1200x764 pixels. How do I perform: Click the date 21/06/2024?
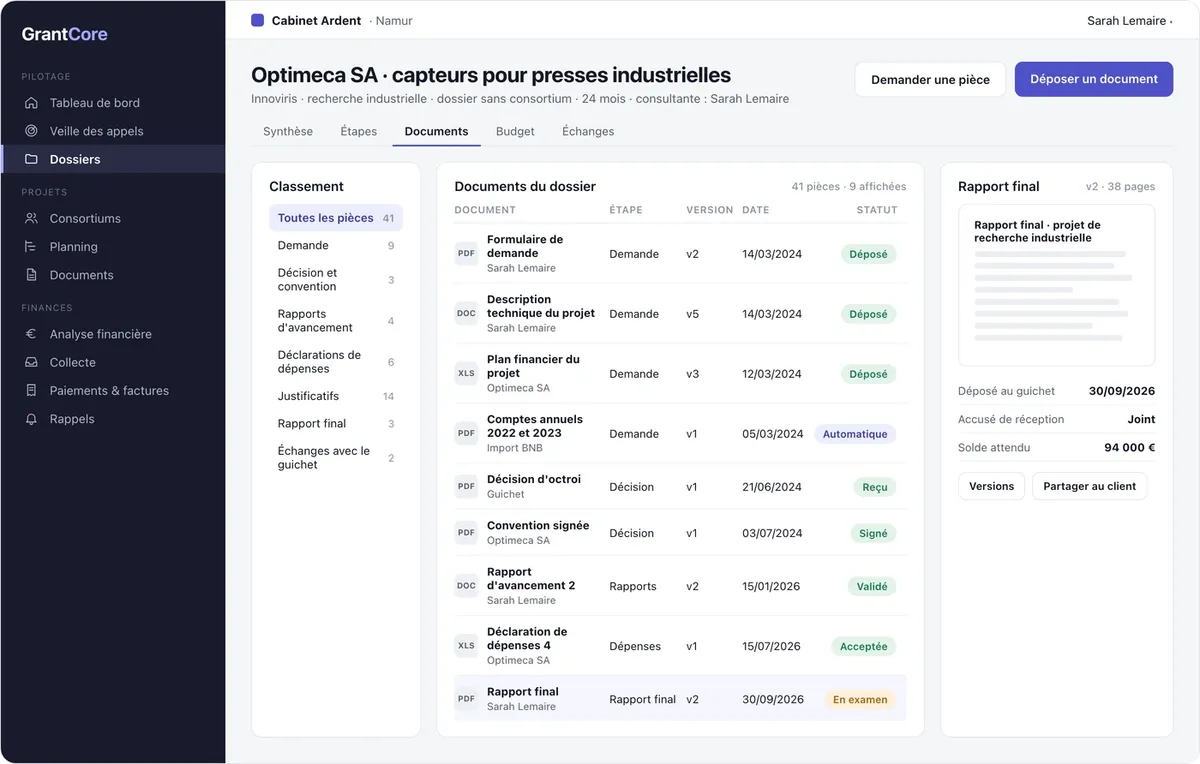click(772, 487)
